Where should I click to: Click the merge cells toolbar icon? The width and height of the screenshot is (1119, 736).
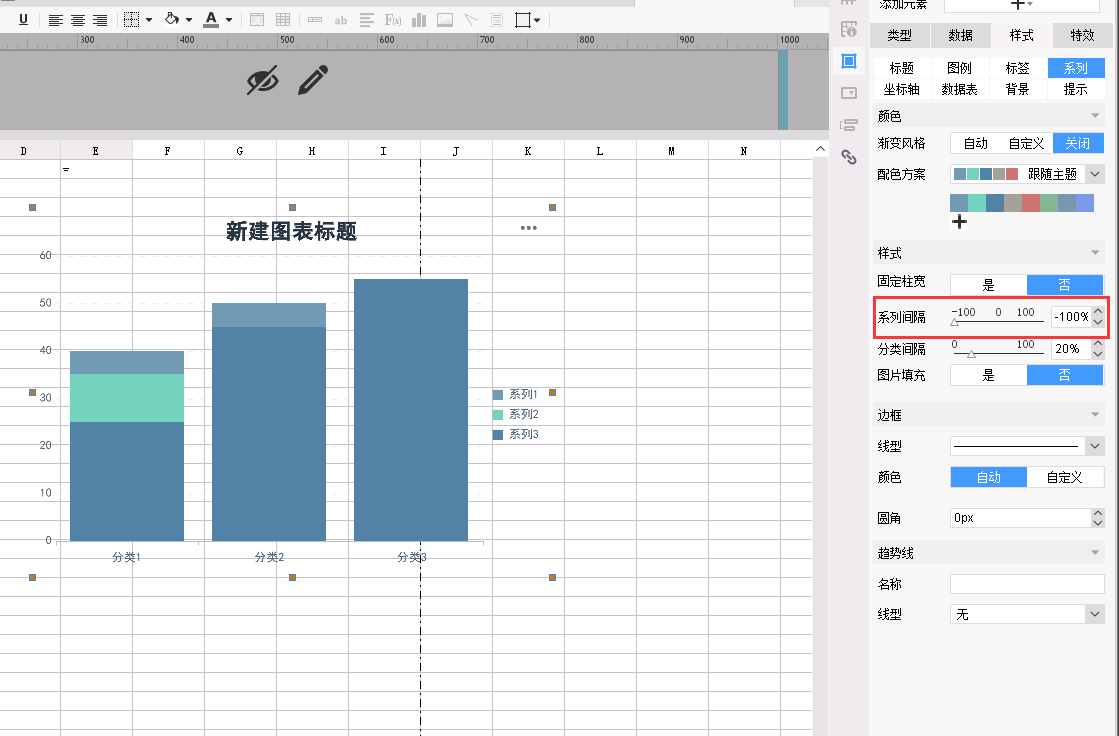tap(257, 20)
